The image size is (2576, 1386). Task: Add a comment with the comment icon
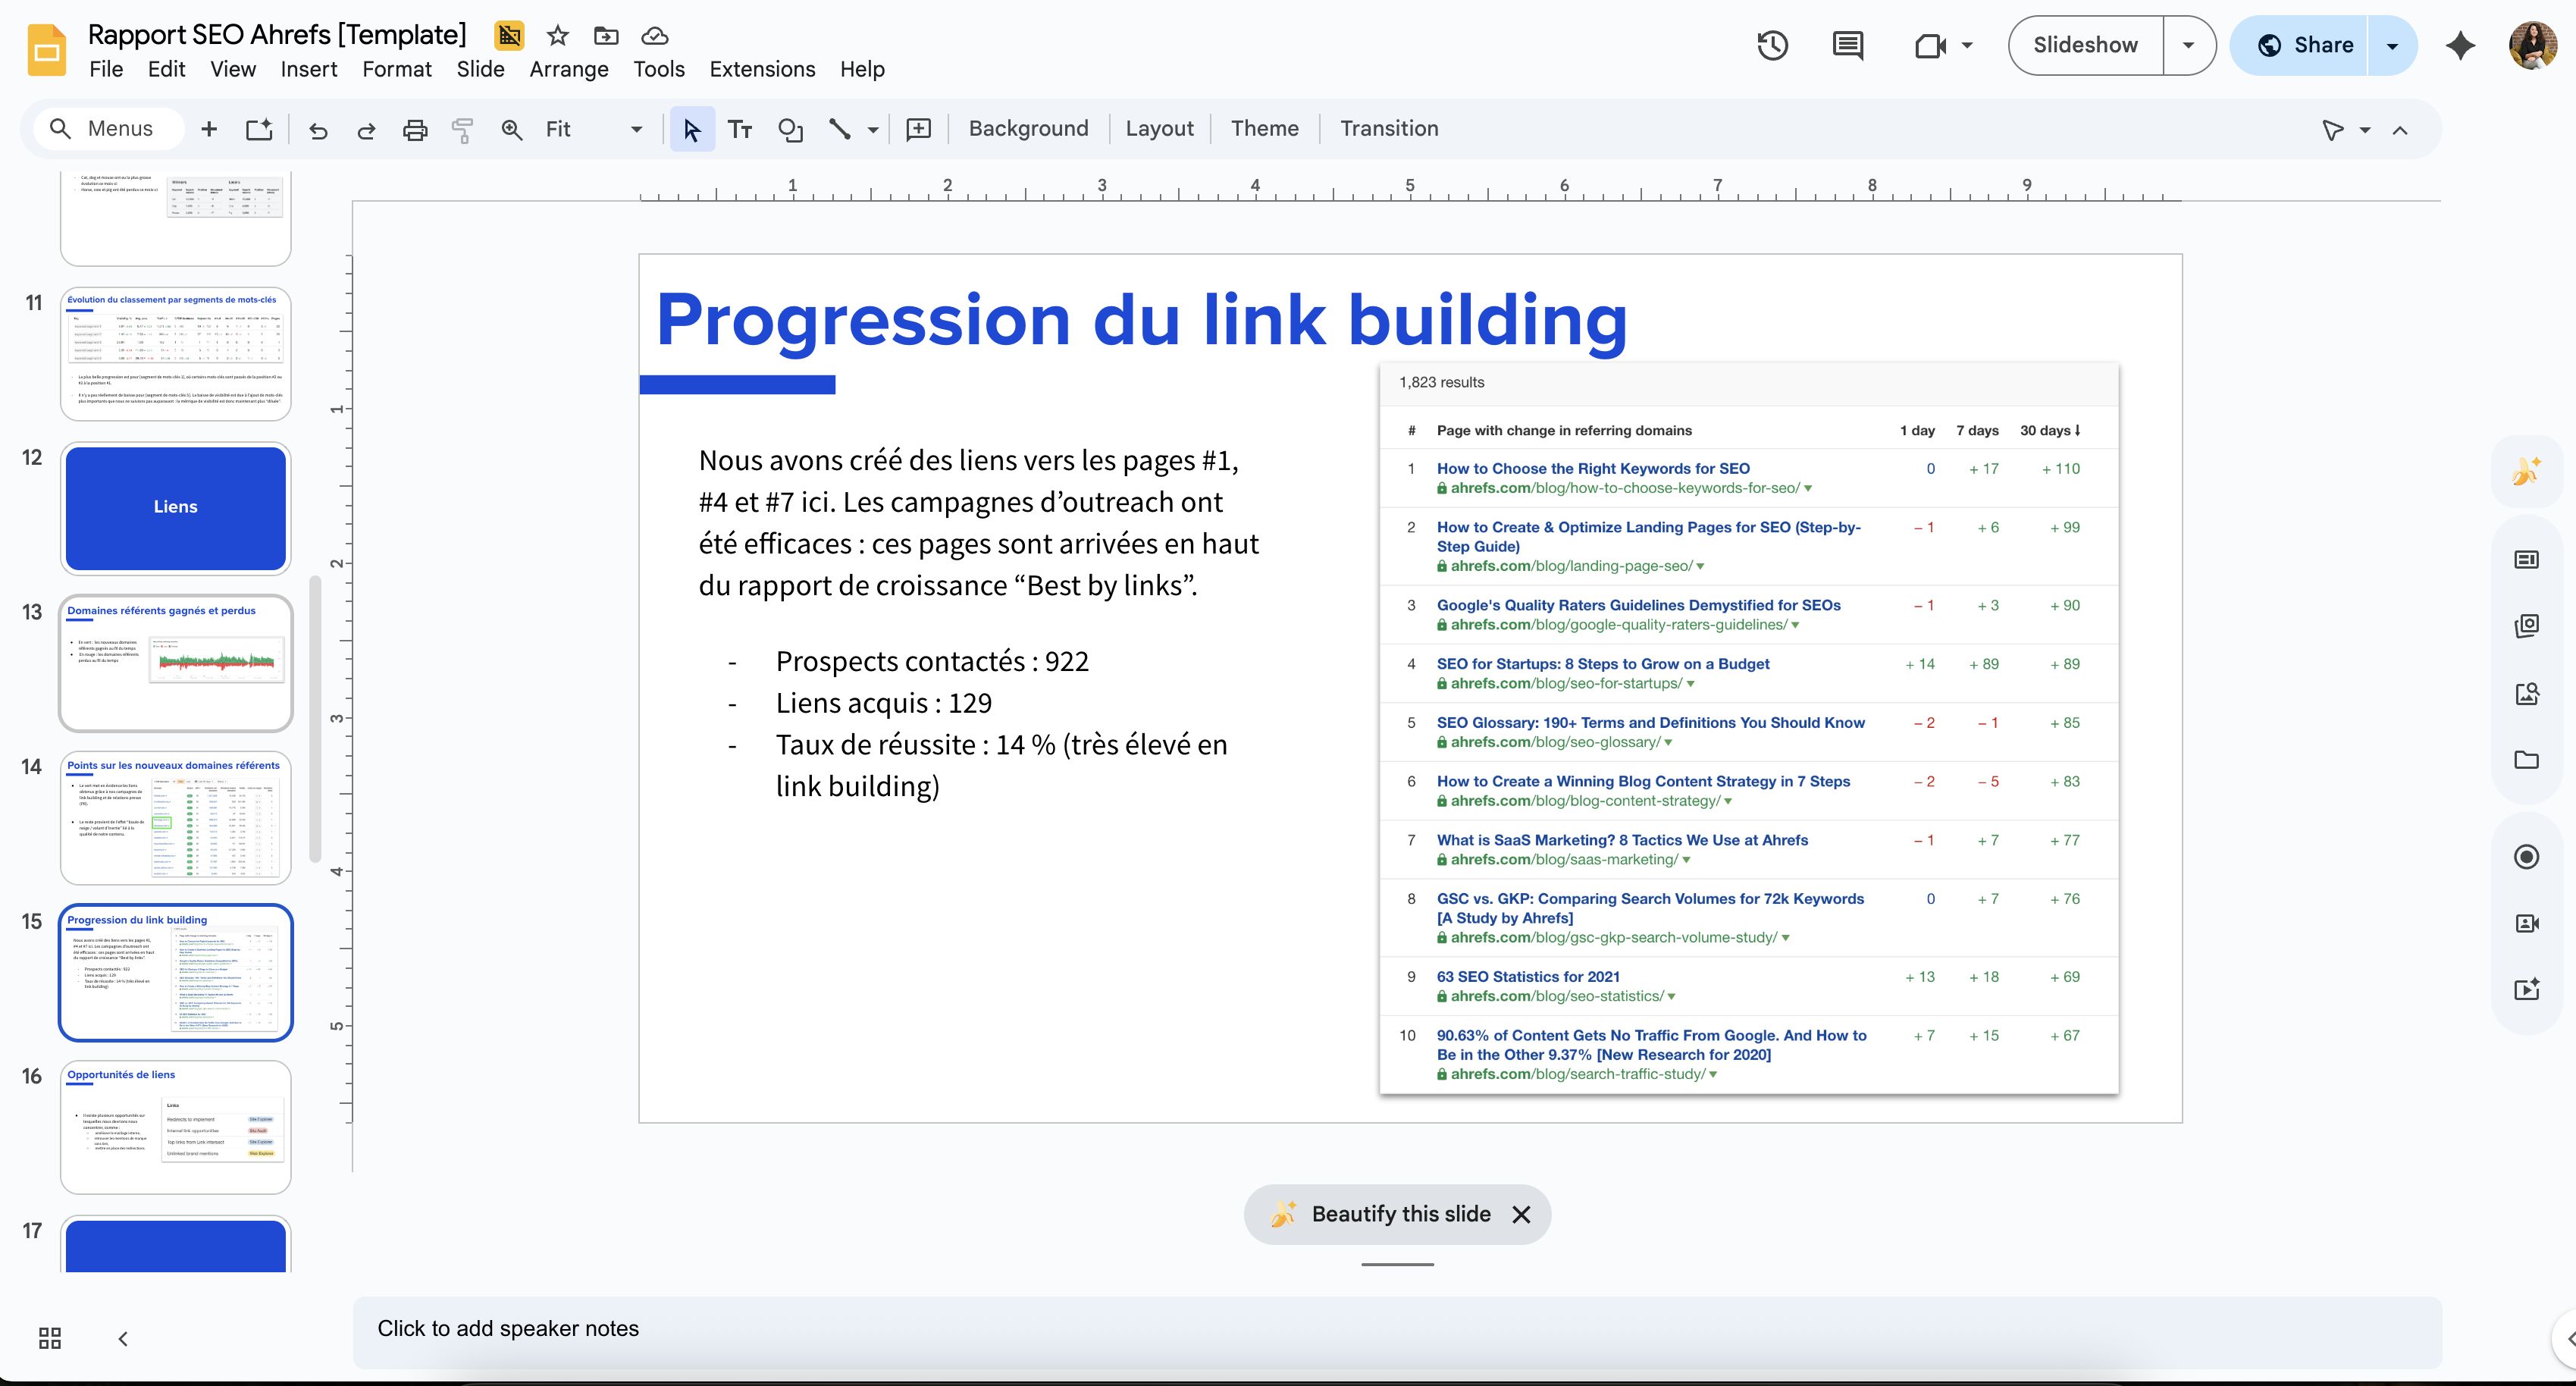(1845, 45)
